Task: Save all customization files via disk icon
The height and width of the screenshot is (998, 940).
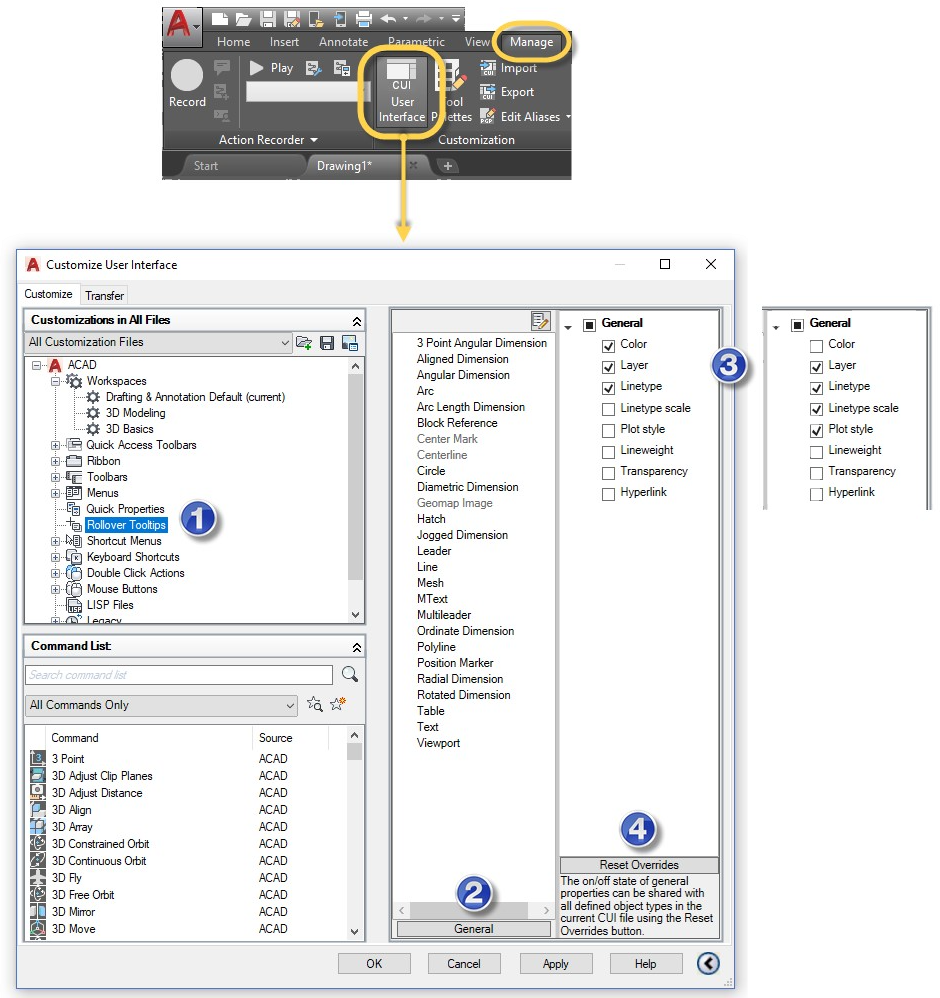Action: [x=327, y=343]
